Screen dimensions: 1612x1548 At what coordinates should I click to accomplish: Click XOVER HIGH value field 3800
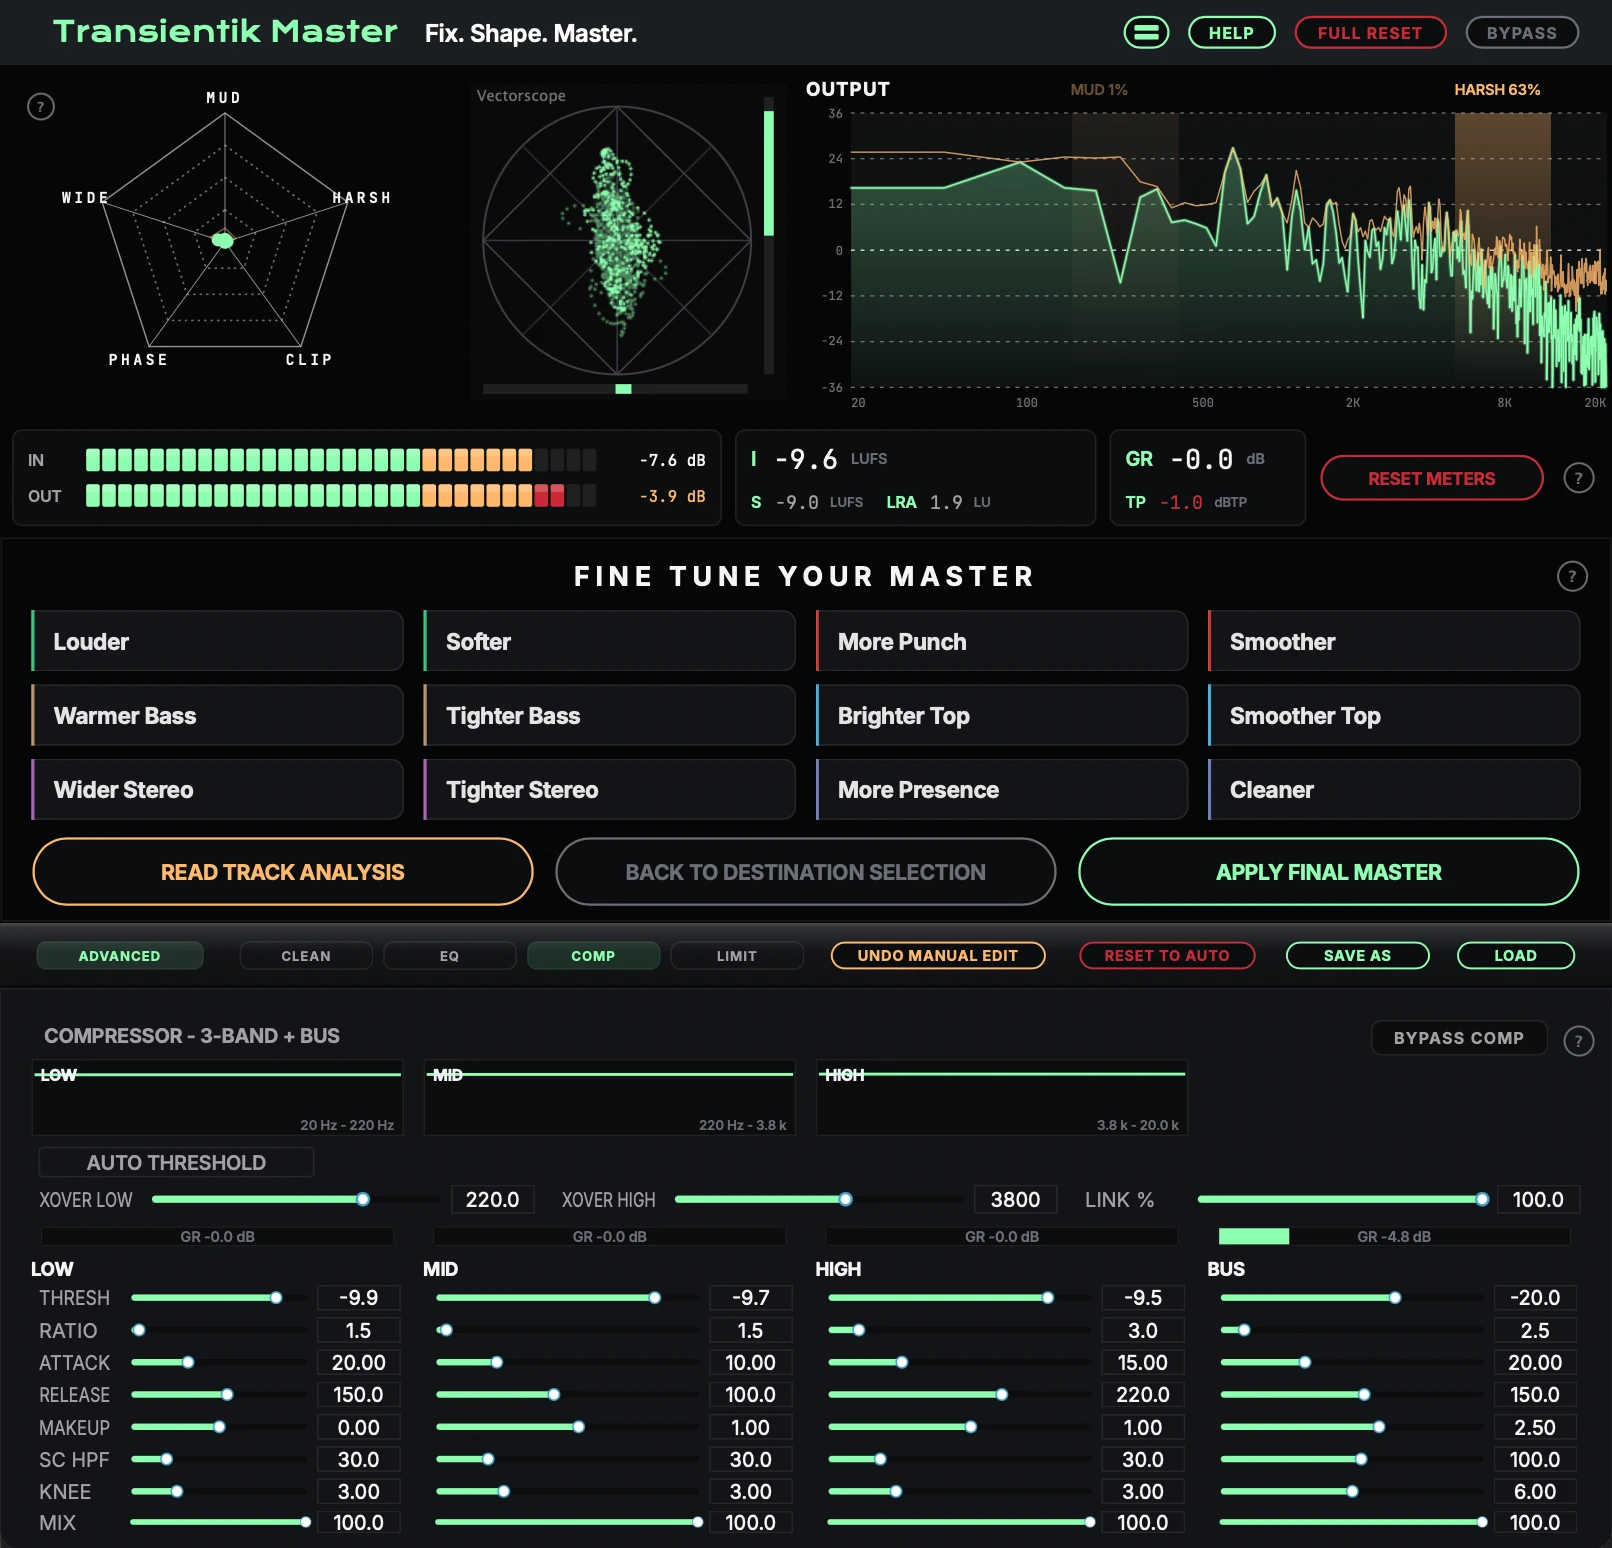click(1015, 1199)
